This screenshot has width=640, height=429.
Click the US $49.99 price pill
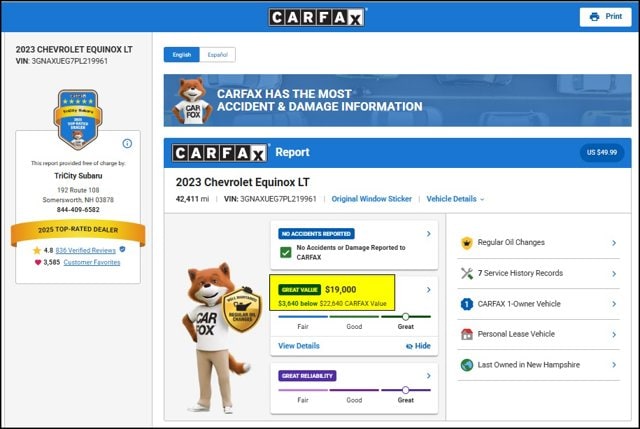pyautogui.click(x=602, y=152)
